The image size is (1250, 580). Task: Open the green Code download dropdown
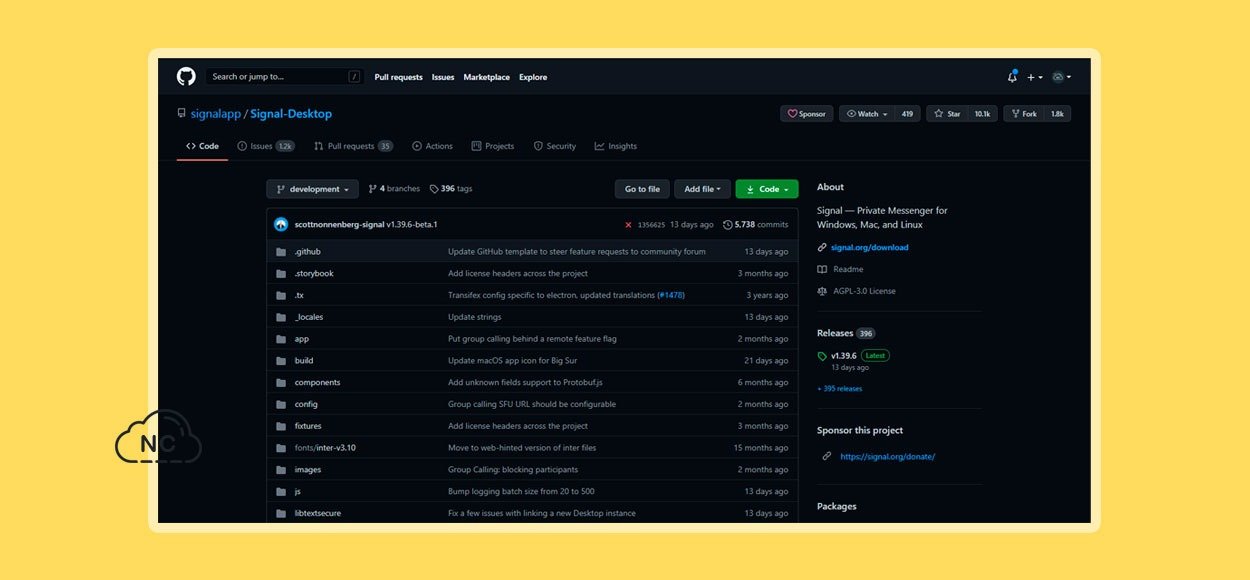pos(767,189)
